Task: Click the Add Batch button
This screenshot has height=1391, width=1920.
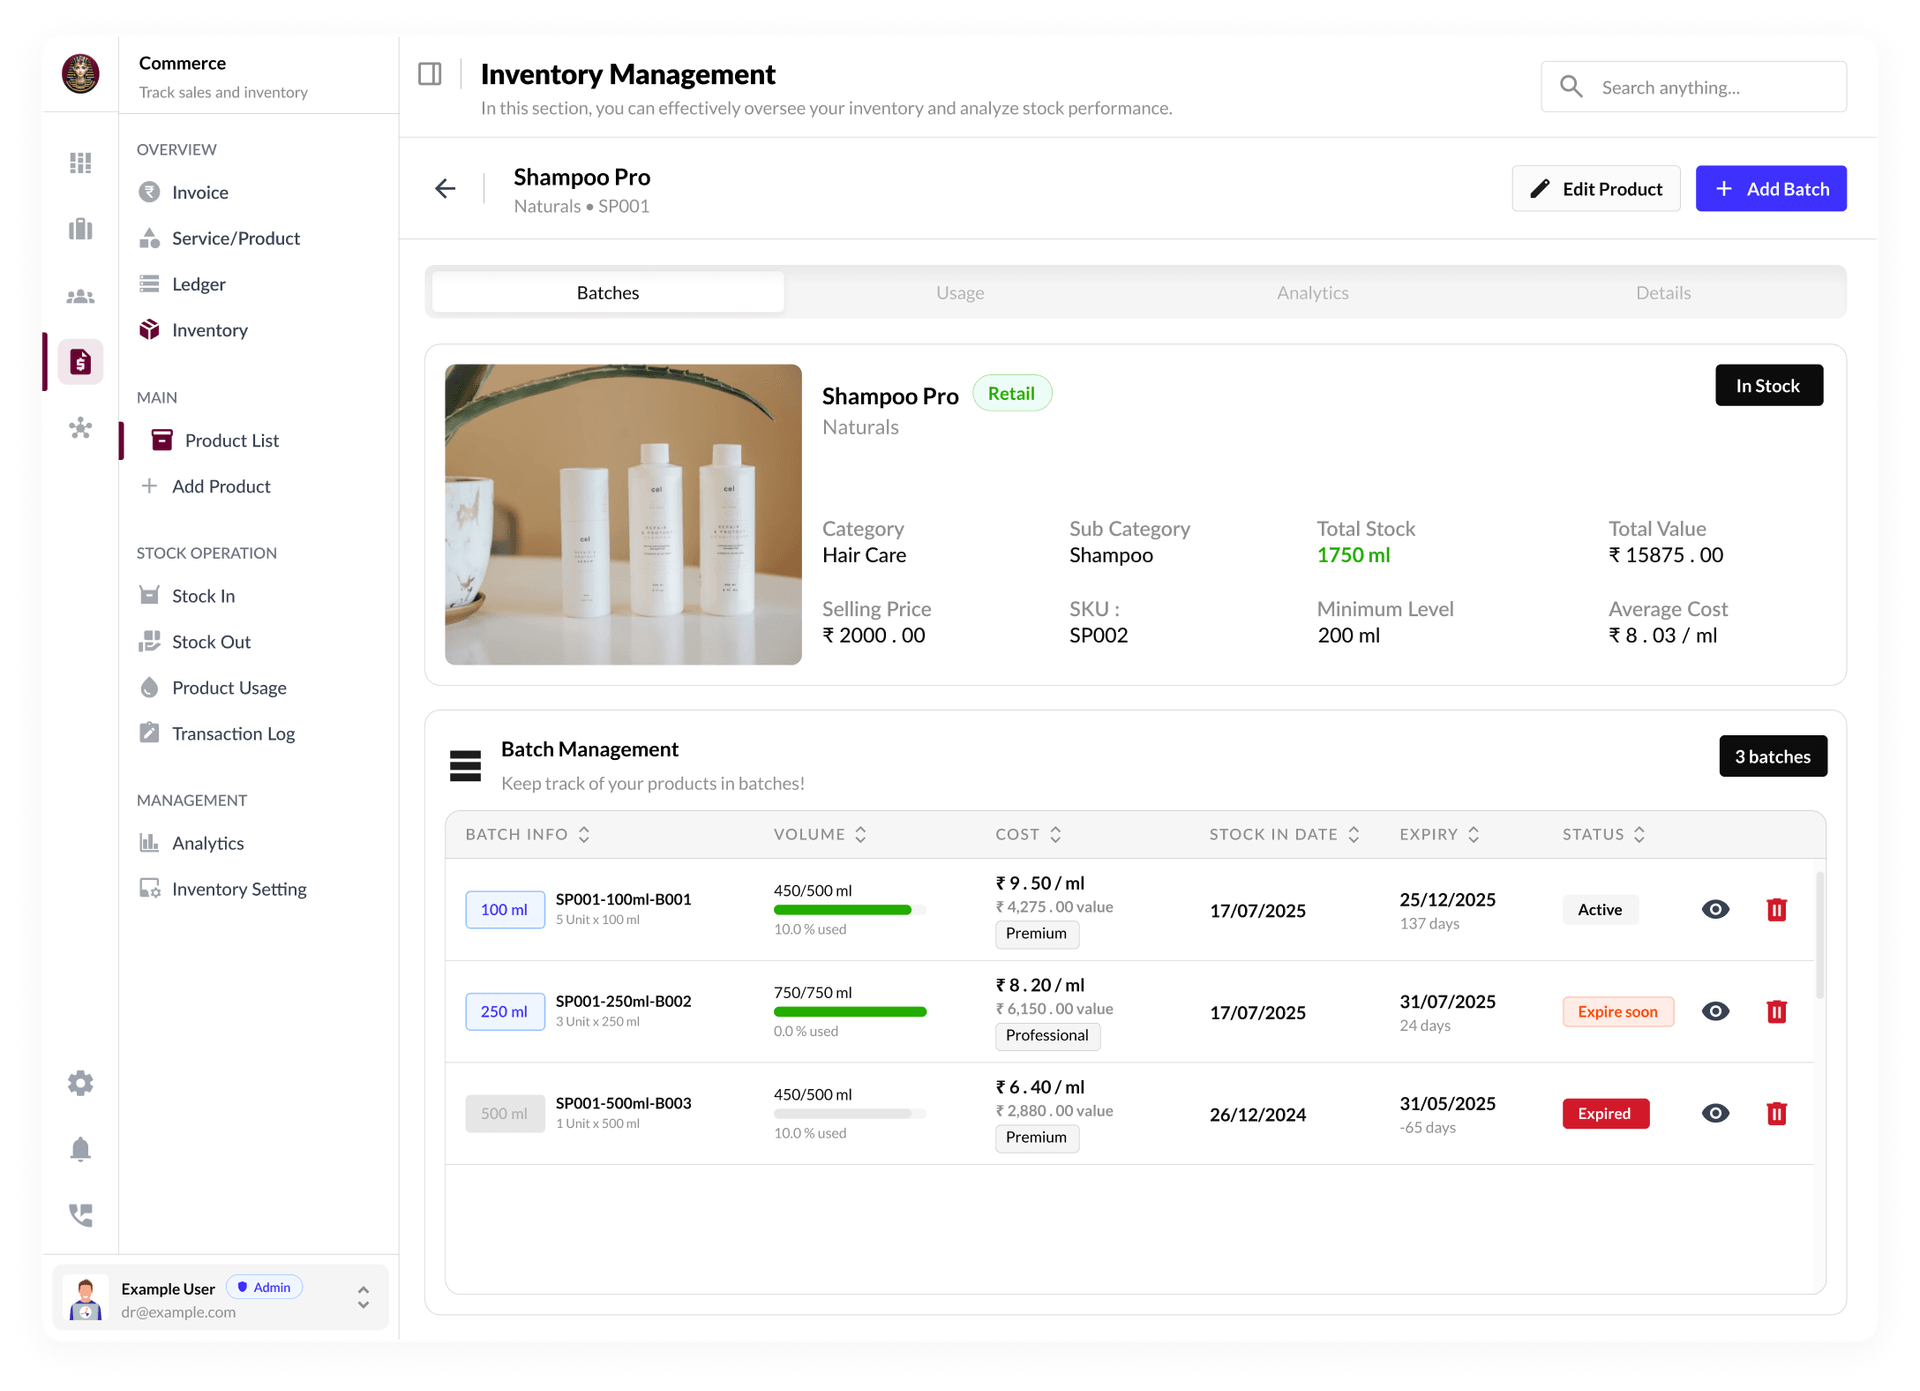Action: 1771,188
